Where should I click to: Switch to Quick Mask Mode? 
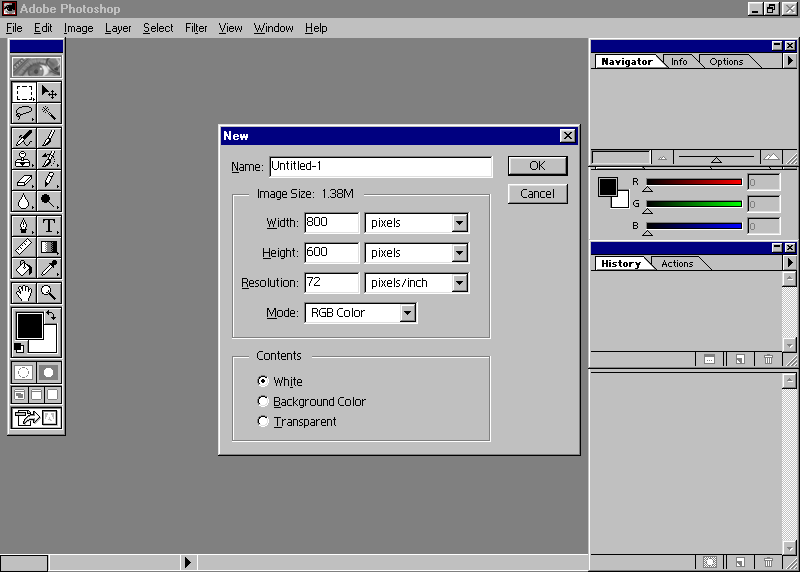pyautogui.click(x=49, y=372)
